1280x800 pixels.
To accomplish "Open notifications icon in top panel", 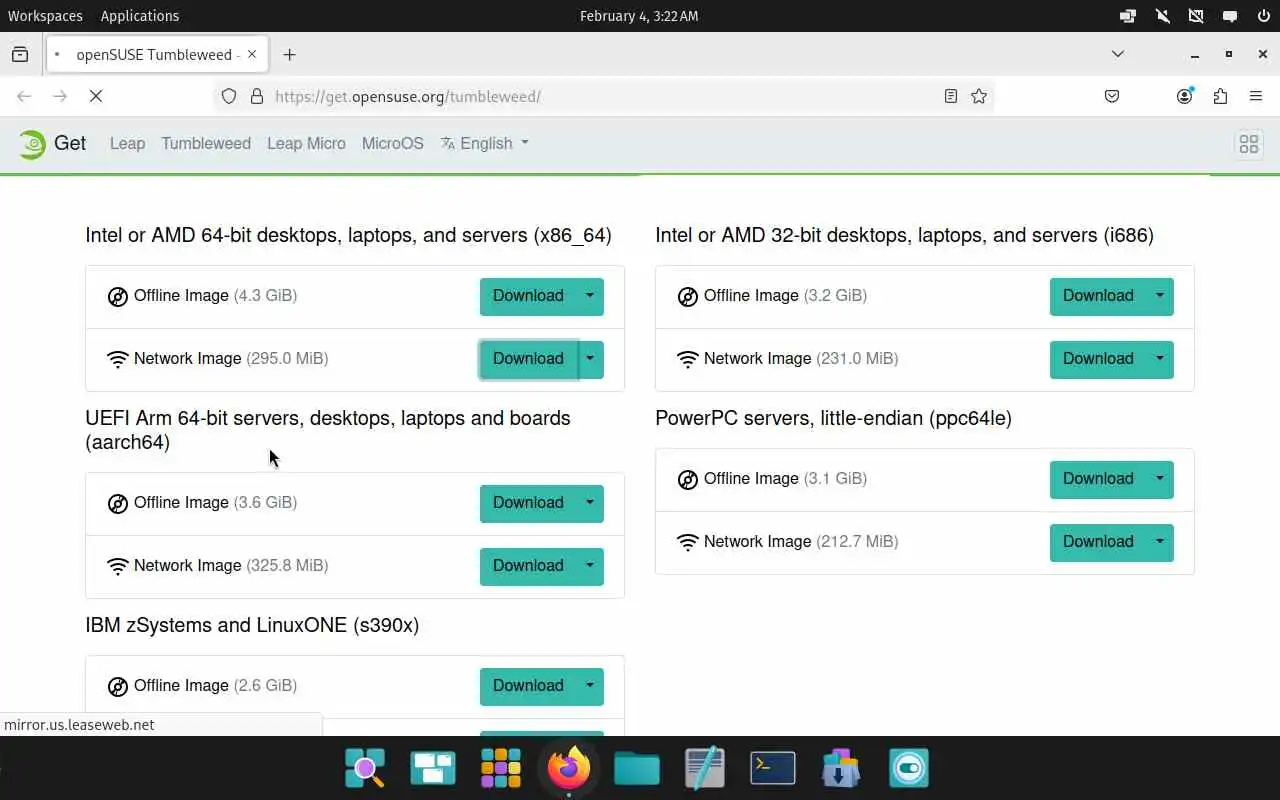I will coord(1229,16).
